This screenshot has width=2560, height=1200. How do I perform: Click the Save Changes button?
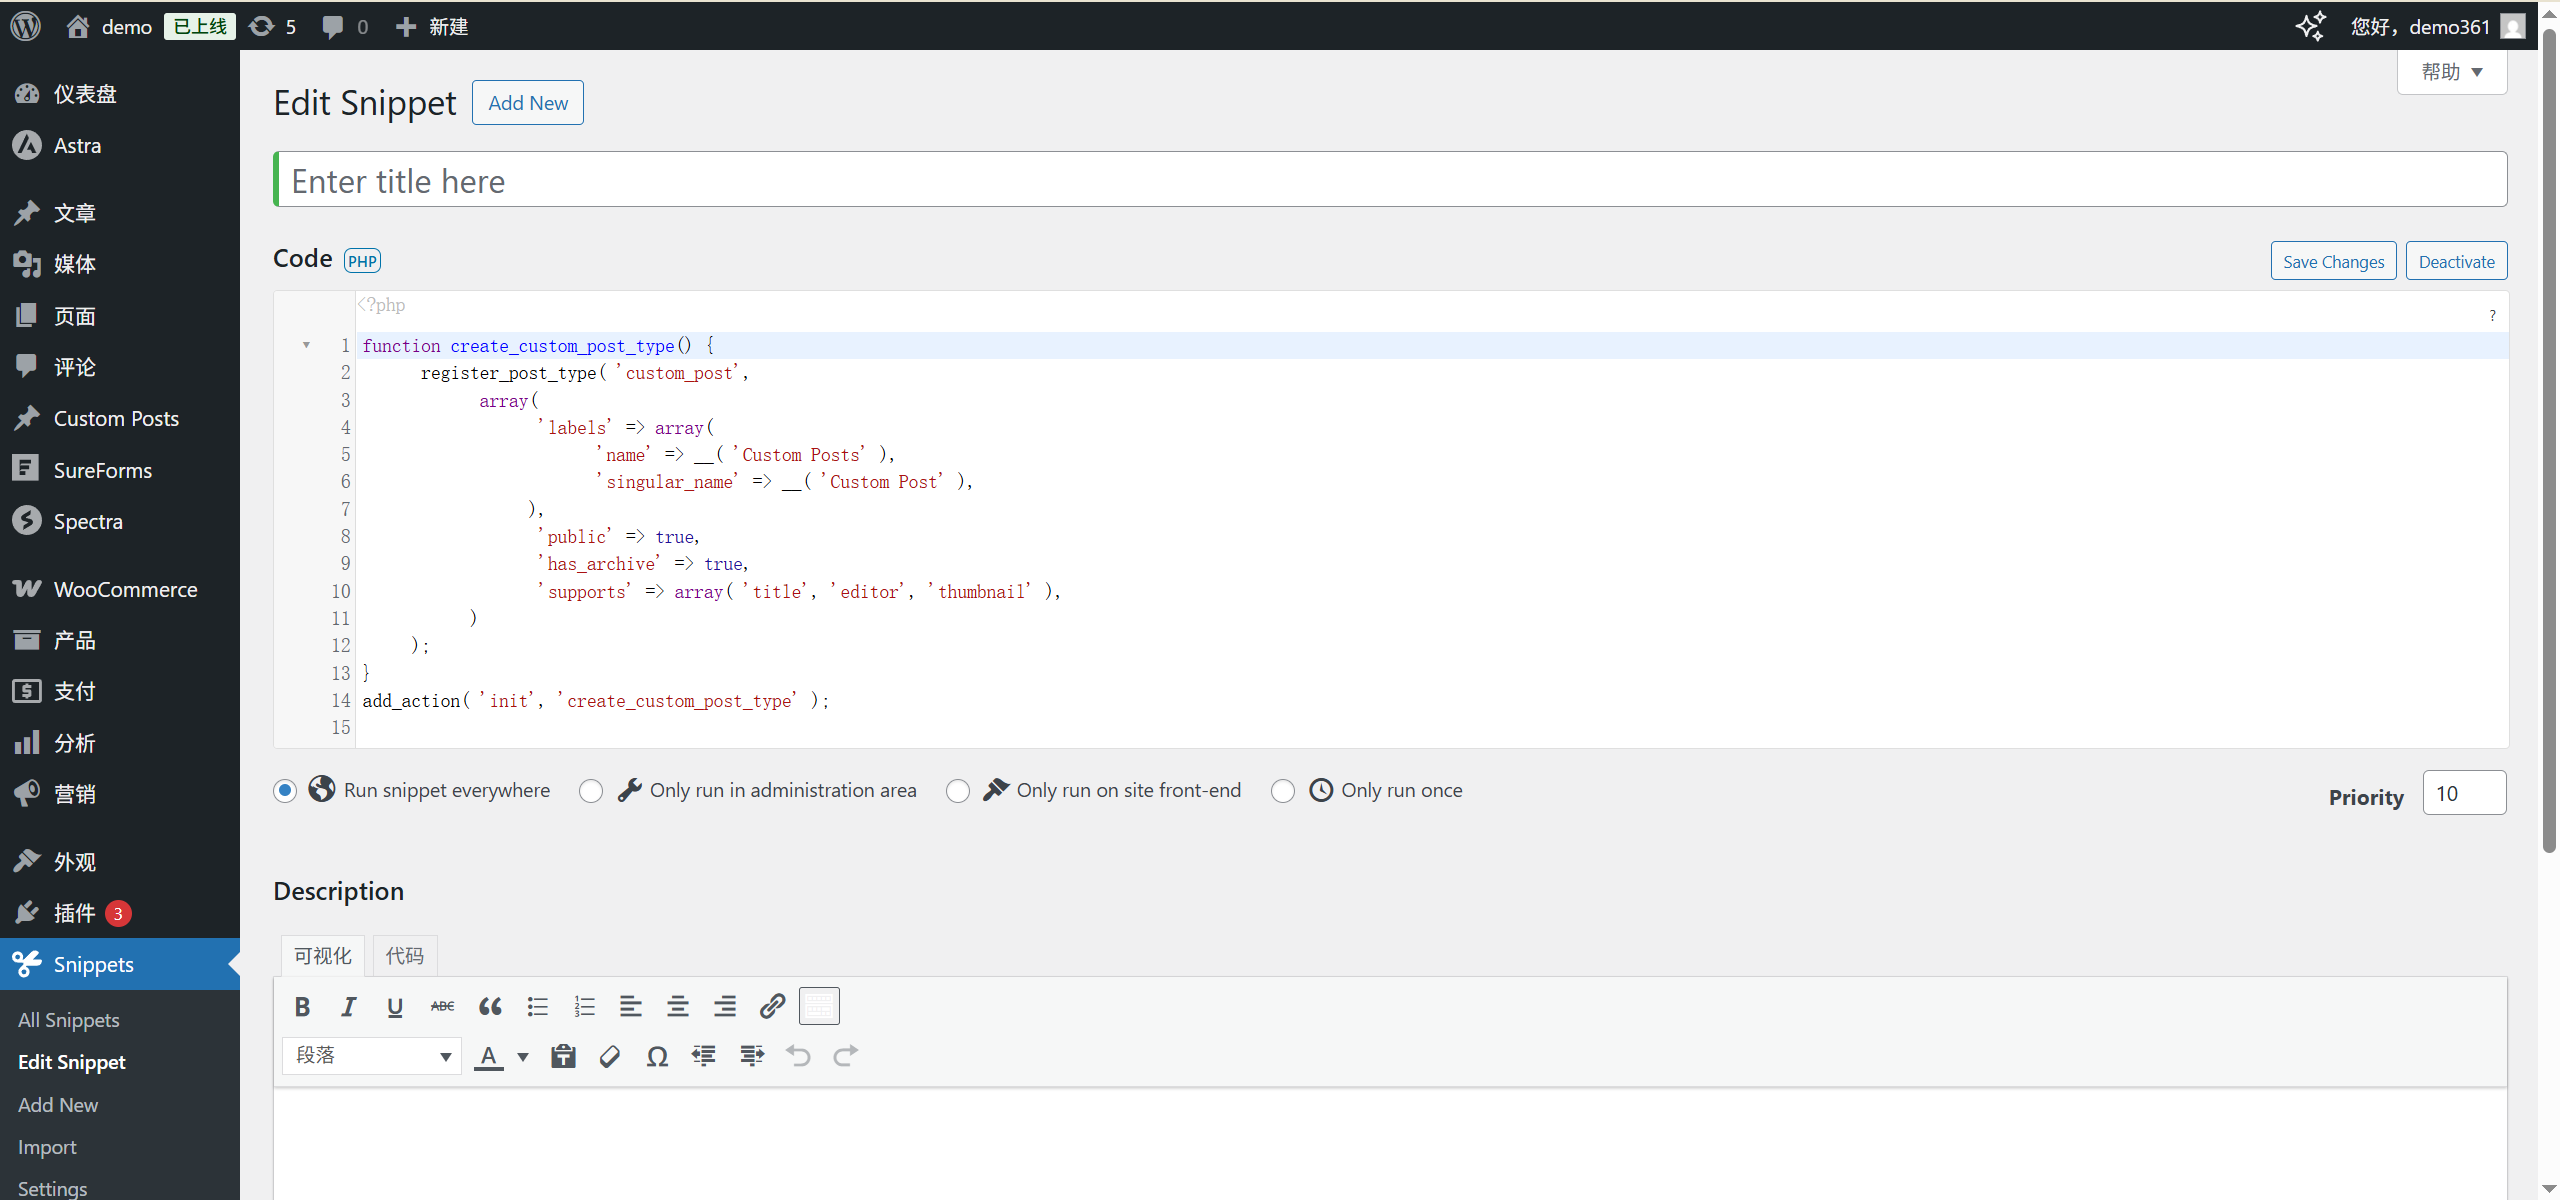(x=2333, y=261)
